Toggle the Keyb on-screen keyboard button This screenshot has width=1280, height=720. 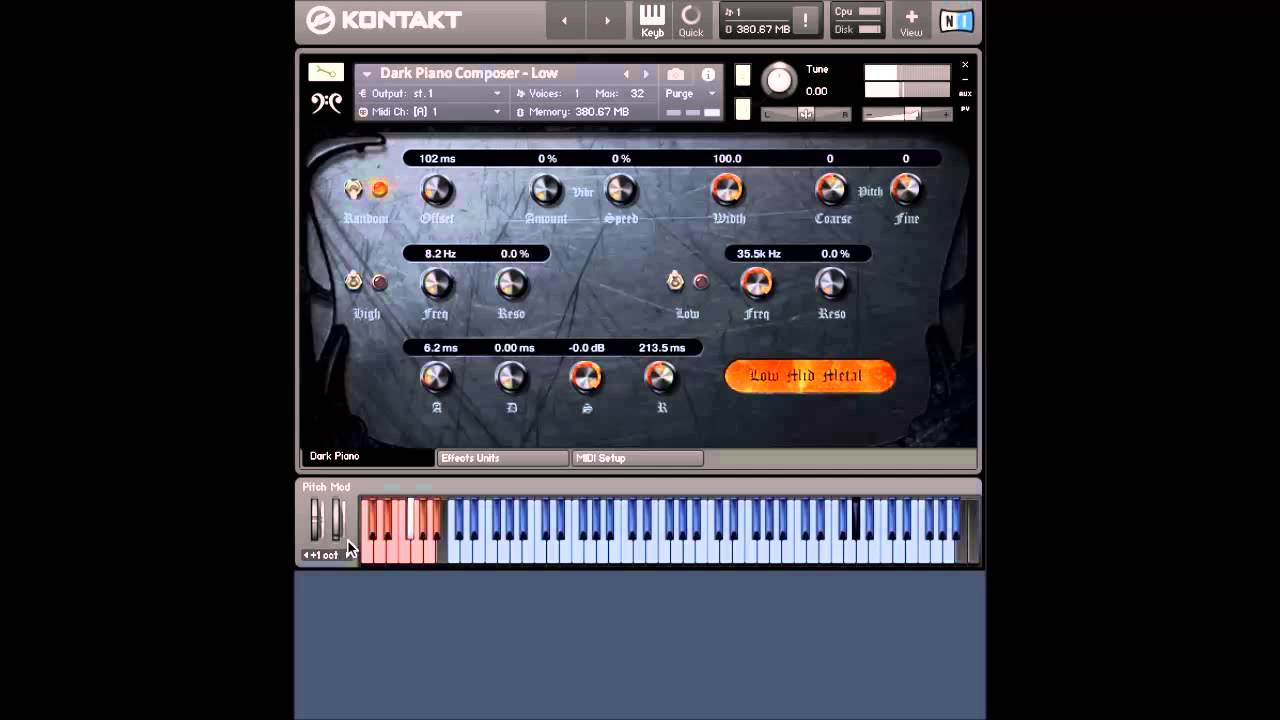pos(652,21)
